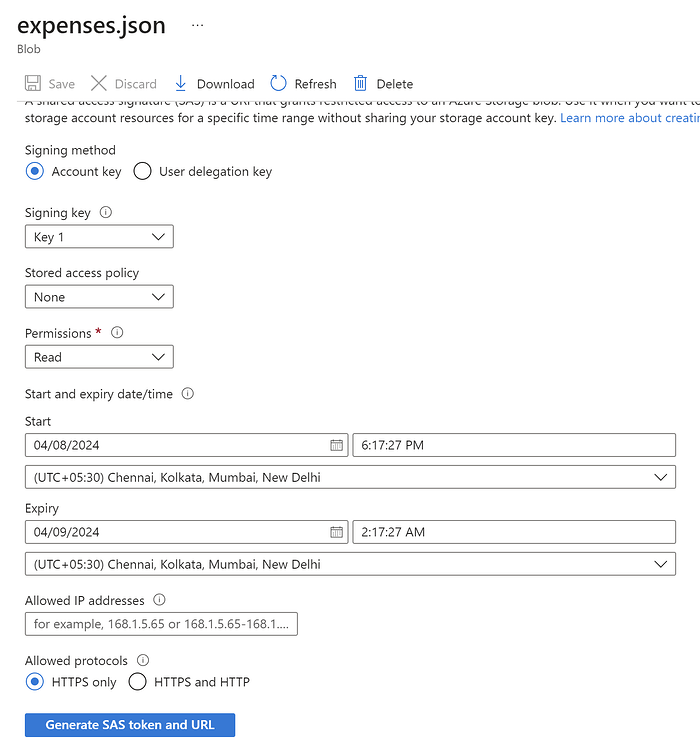Open the Learn more about creating link
The image size is (700, 750).
pos(630,118)
